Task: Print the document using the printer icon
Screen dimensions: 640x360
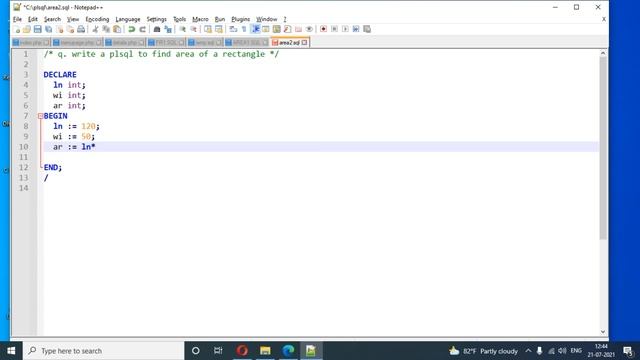Action: point(81,29)
